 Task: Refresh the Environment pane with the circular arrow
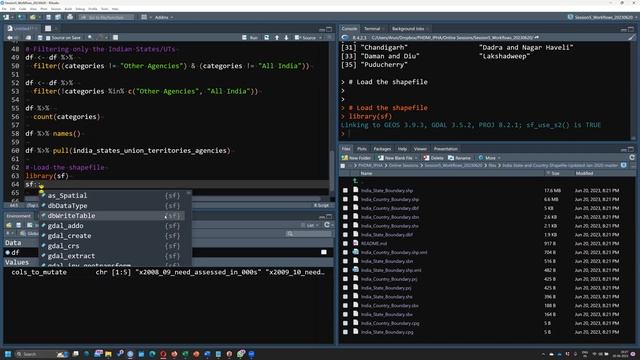click(327, 225)
